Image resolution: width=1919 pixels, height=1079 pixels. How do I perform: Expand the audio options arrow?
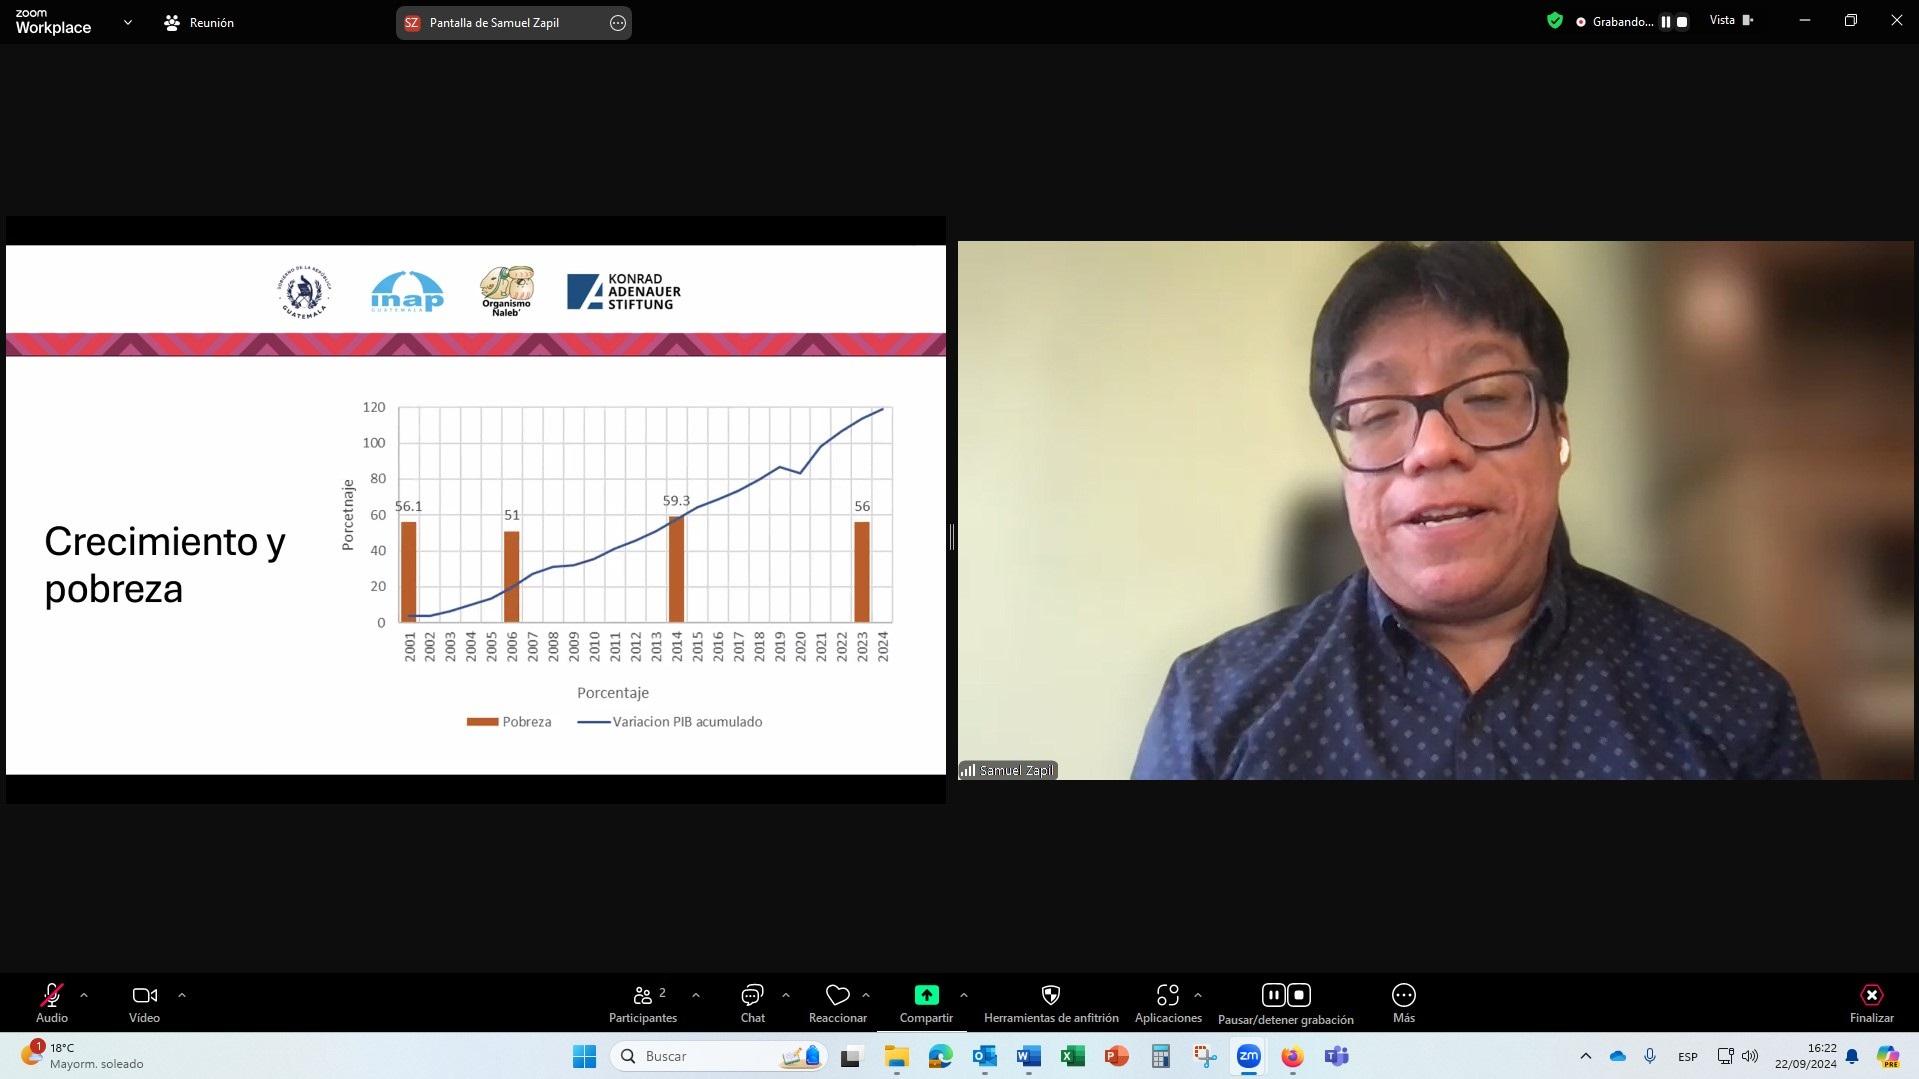pyautogui.click(x=84, y=995)
